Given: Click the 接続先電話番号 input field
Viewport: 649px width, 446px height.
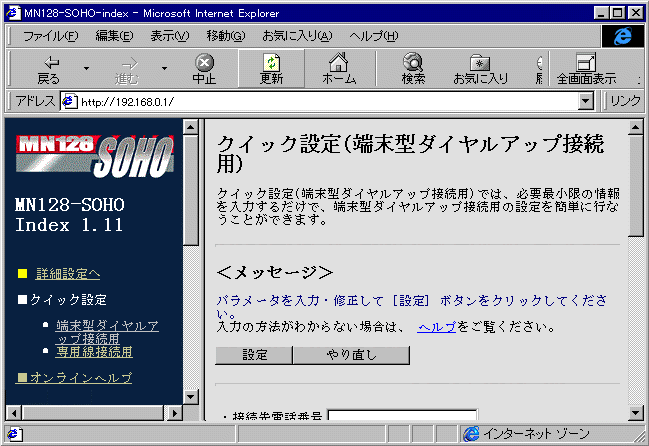Looking at the screenshot, I should tap(402, 415).
